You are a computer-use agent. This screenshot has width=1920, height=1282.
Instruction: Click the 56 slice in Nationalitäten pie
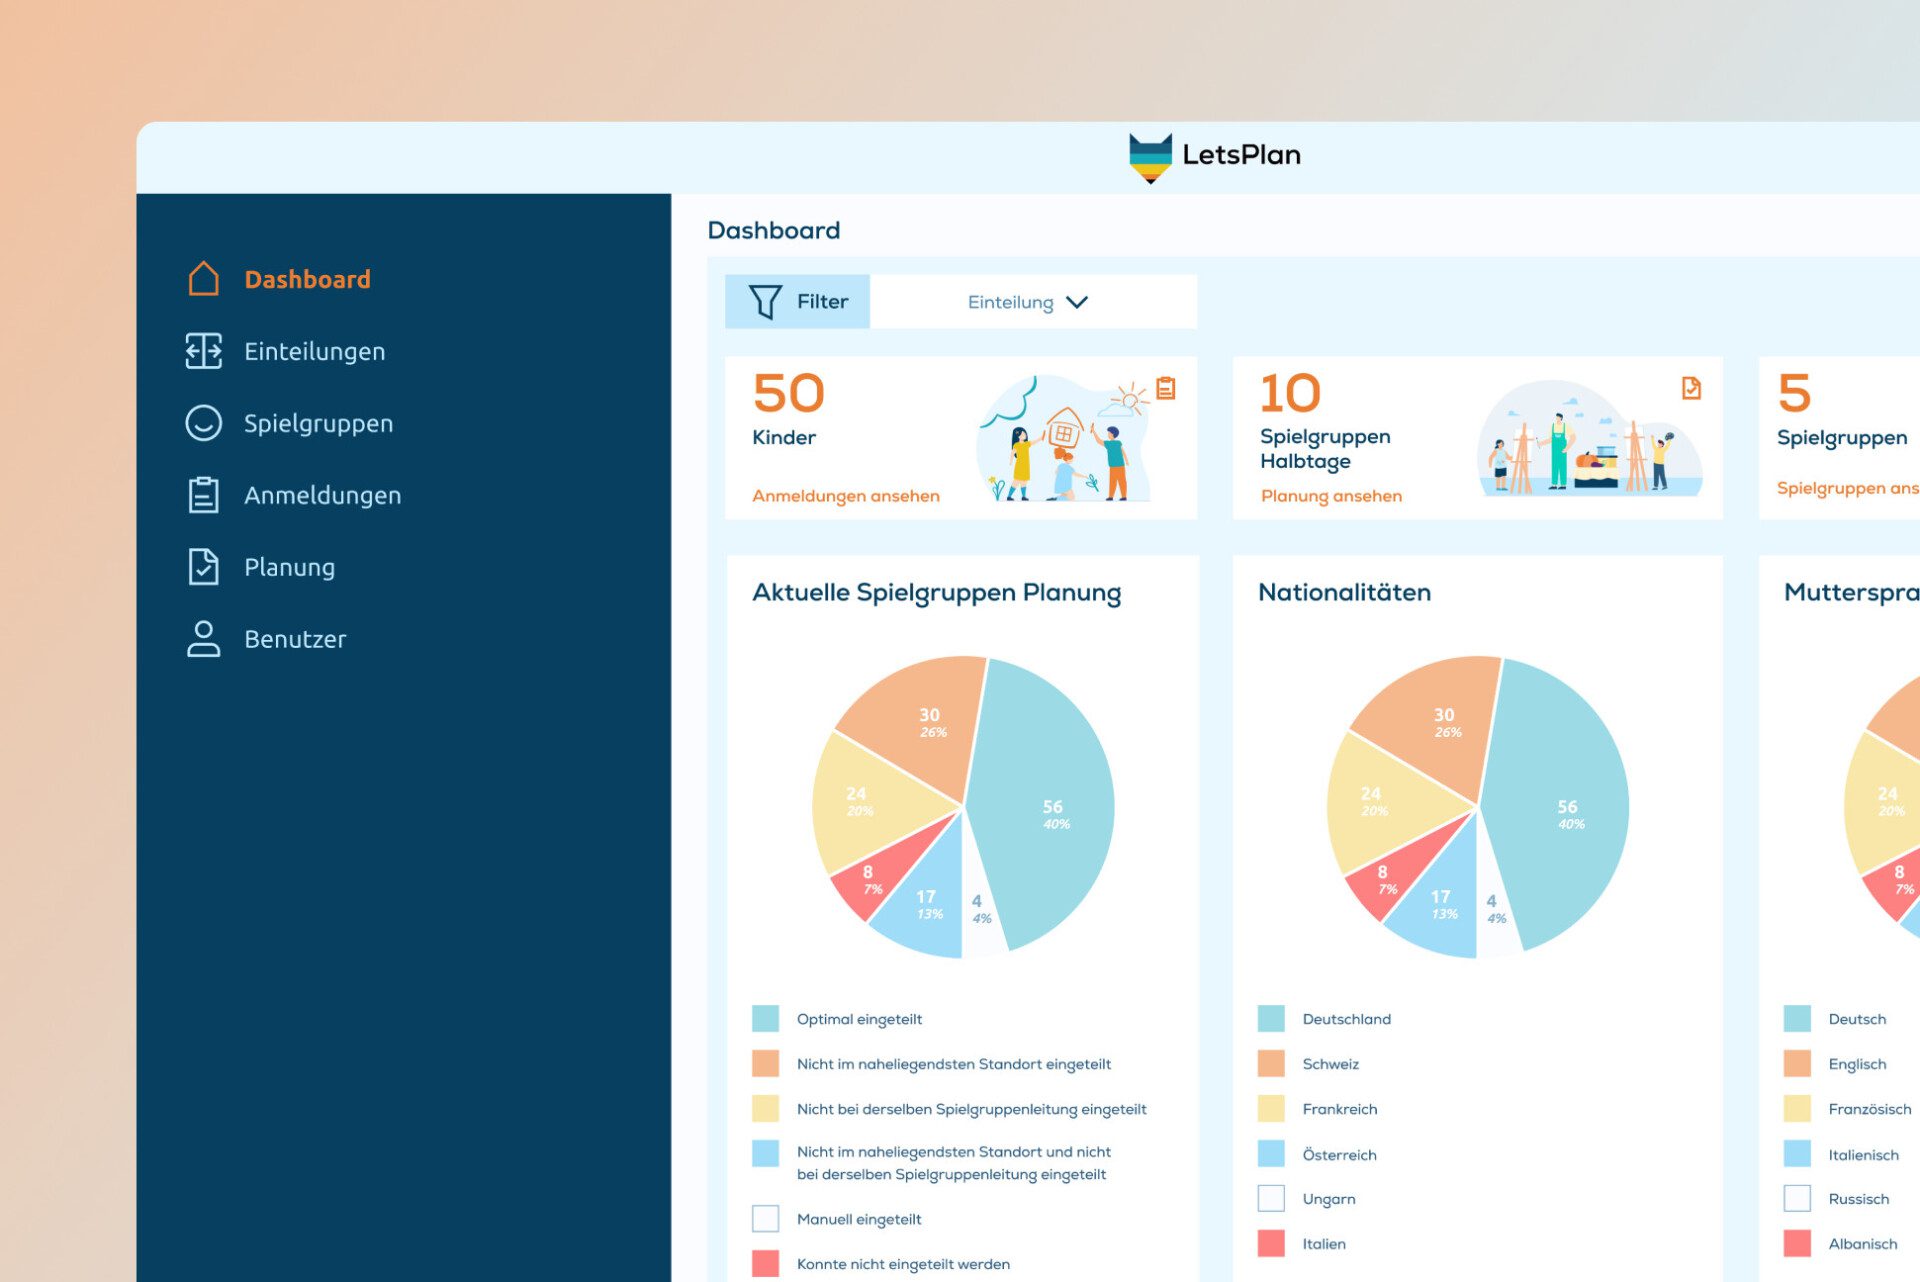point(1565,813)
